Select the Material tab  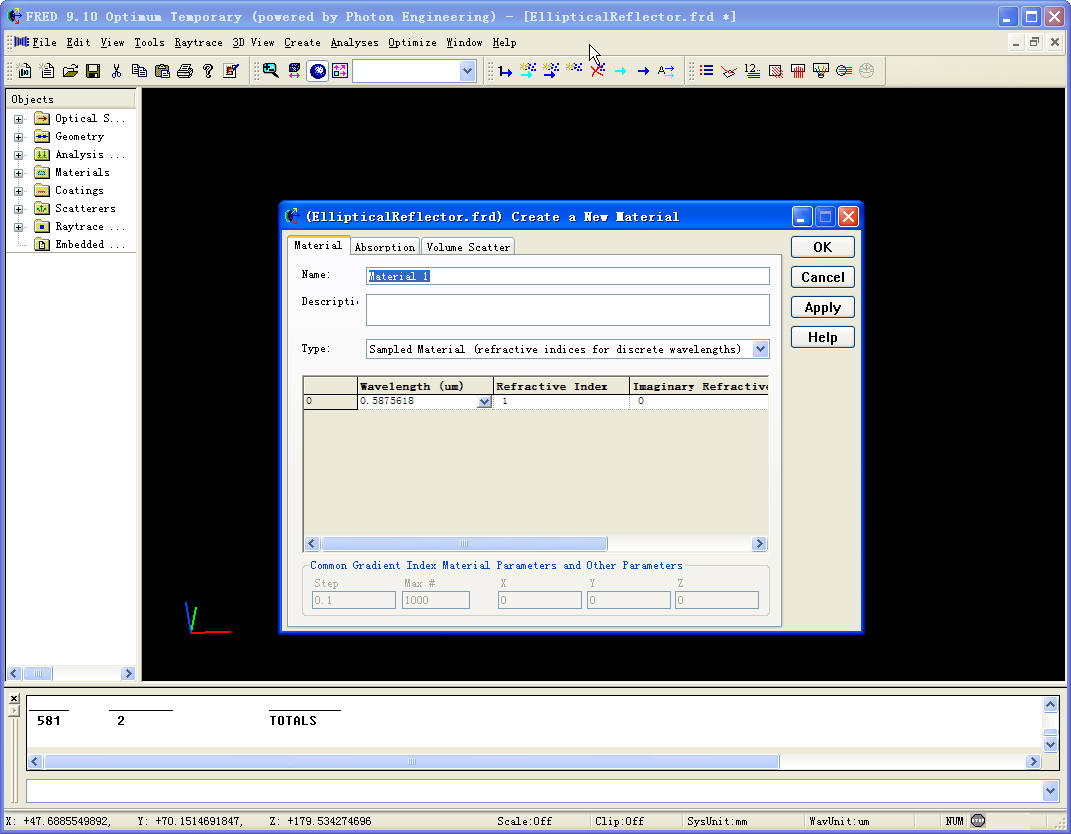[318, 245]
